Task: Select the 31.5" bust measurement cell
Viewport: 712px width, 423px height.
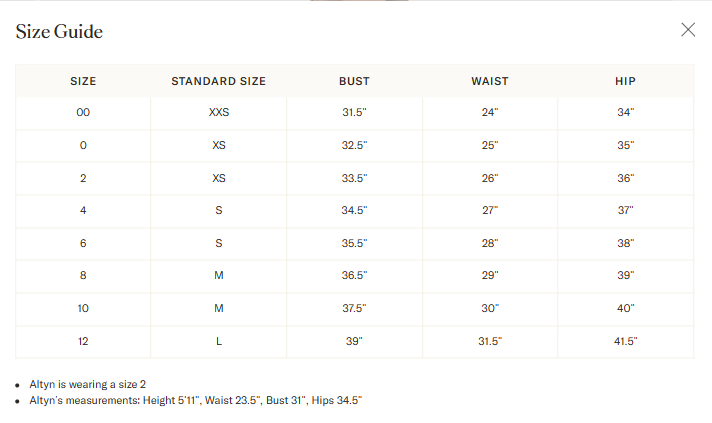Action: tap(354, 113)
